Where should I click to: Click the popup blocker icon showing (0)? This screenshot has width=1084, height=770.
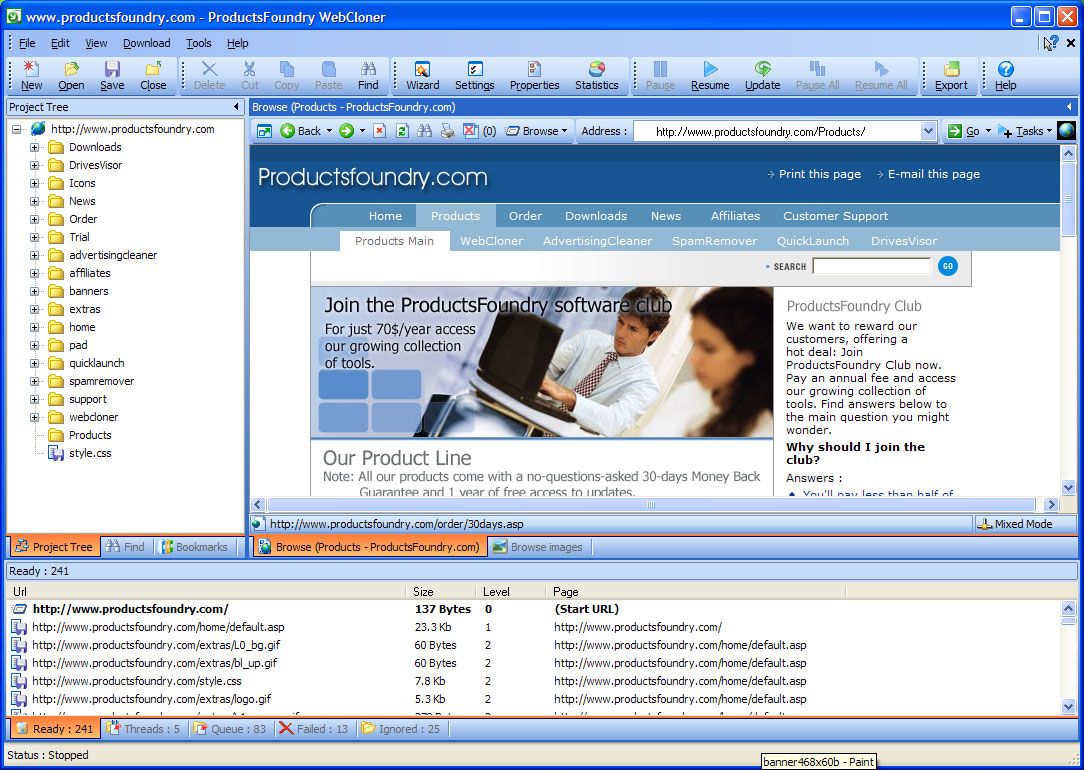click(x=479, y=131)
